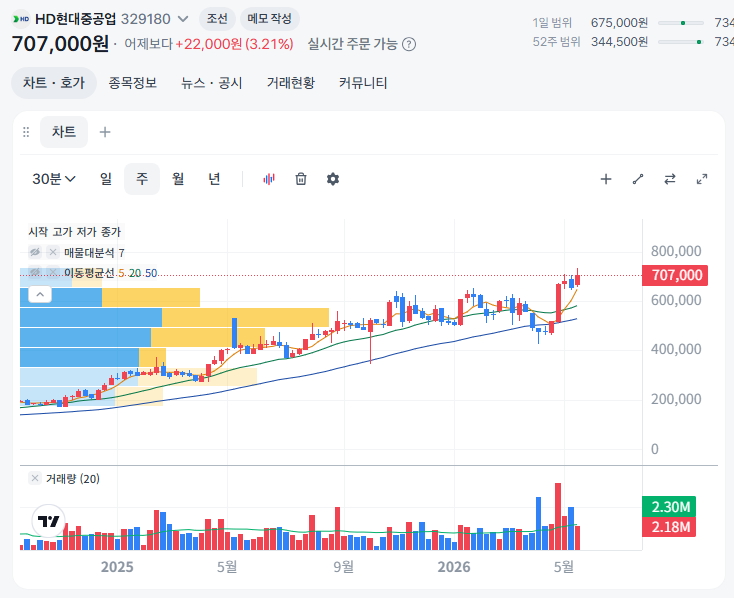The width and height of the screenshot is (734, 598).
Task: Open the 거래현황 tab
Action: pyautogui.click(x=291, y=83)
